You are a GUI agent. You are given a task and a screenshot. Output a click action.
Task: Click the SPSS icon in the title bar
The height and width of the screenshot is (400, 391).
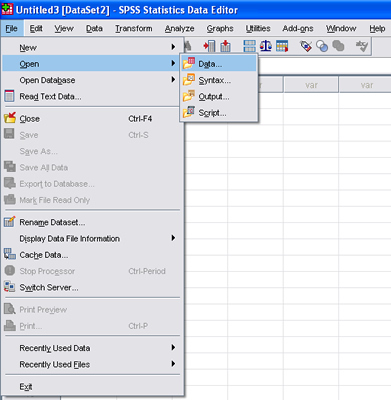[x=7, y=9]
